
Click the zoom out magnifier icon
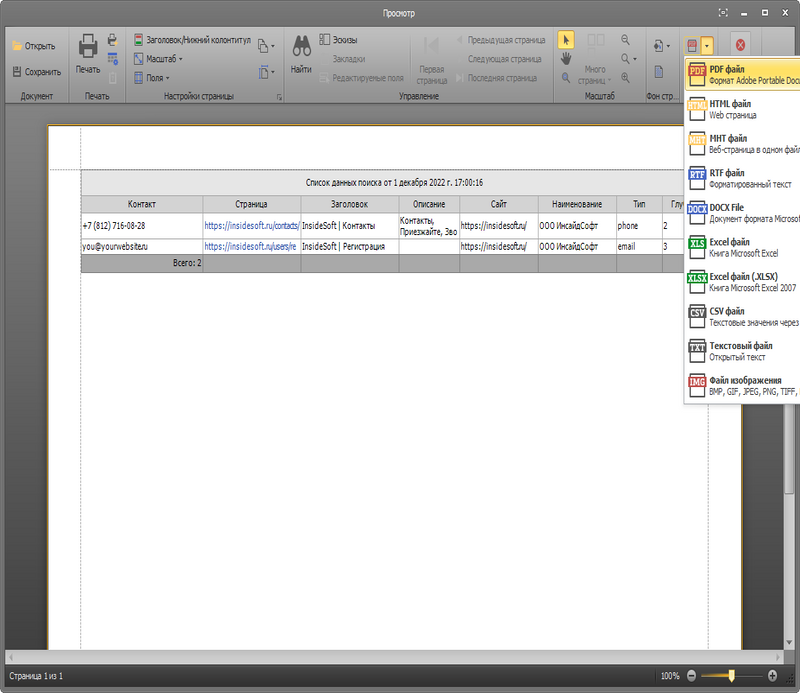[625, 40]
